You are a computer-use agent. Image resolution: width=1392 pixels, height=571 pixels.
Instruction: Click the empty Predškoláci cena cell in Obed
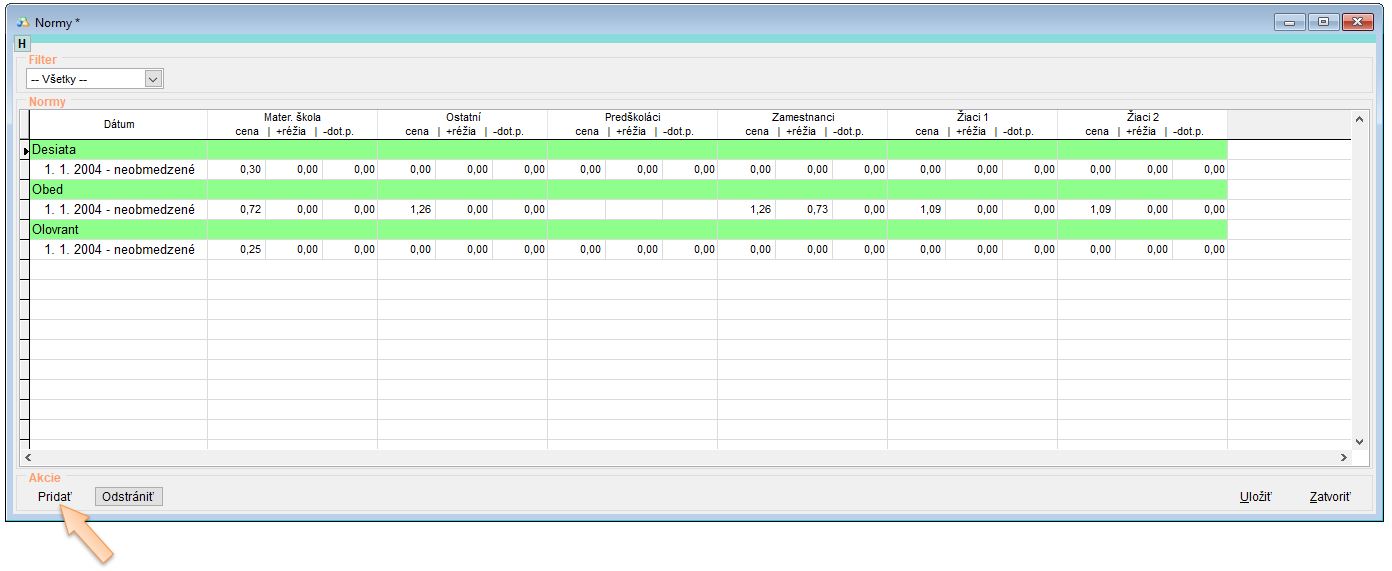point(576,210)
